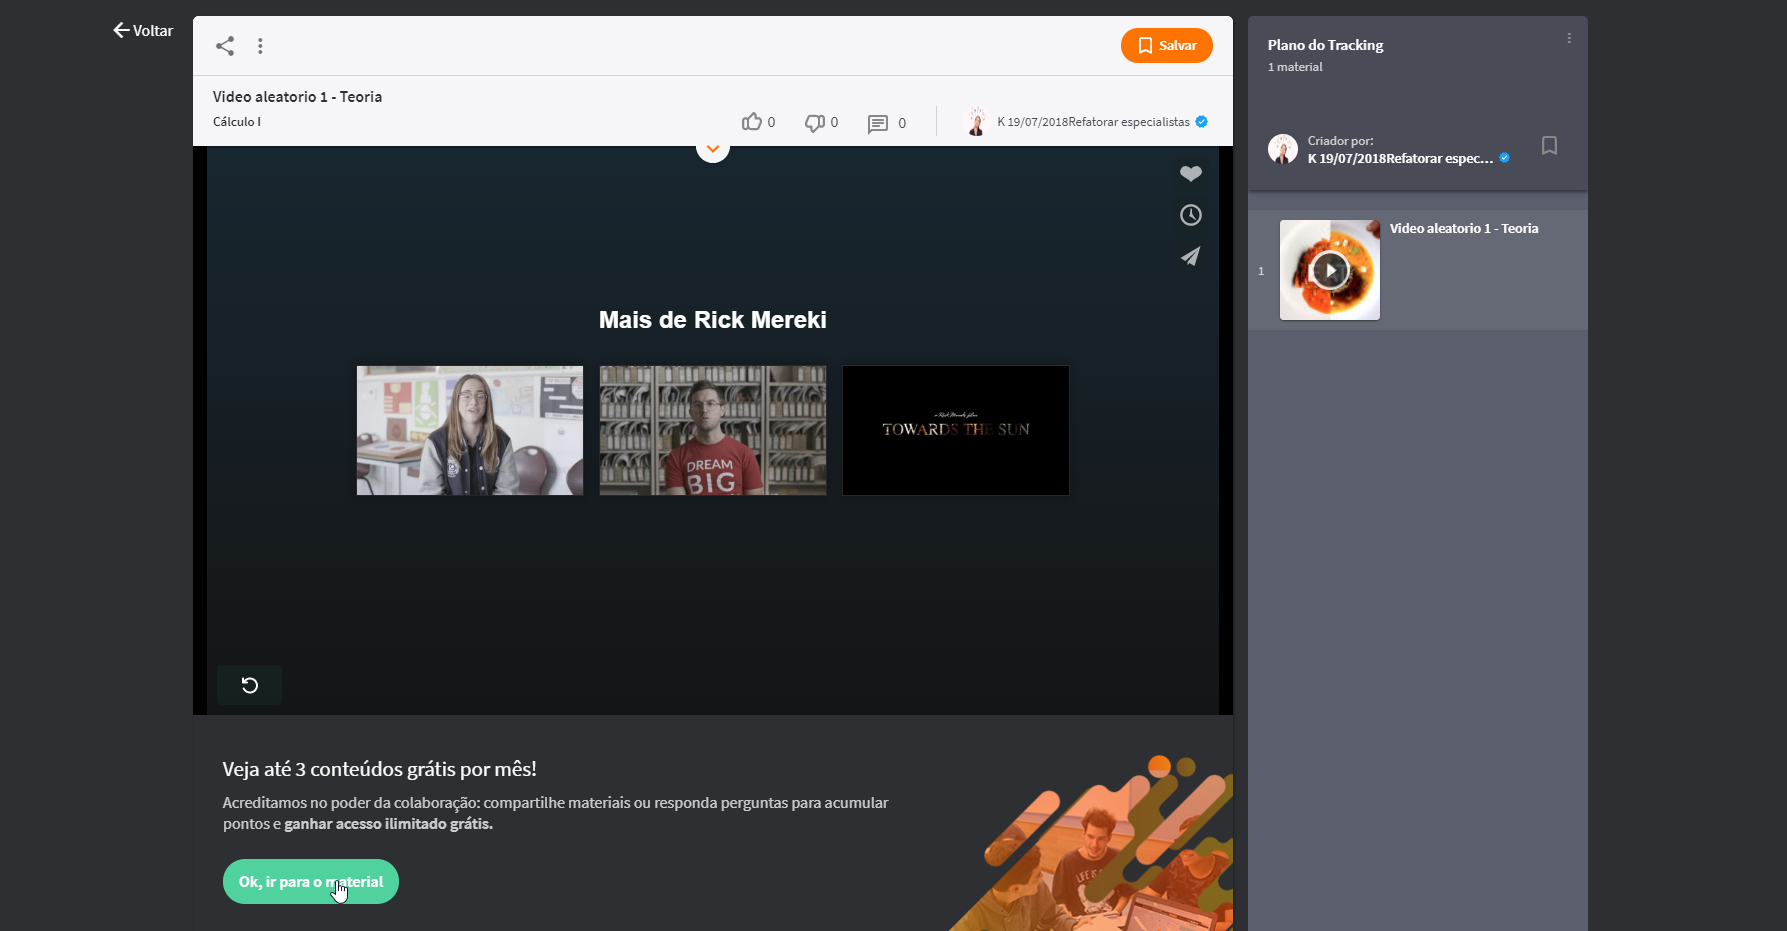Click the verified badge beside author name
This screenshot has height=931, width=1787.
point(1202,122)
